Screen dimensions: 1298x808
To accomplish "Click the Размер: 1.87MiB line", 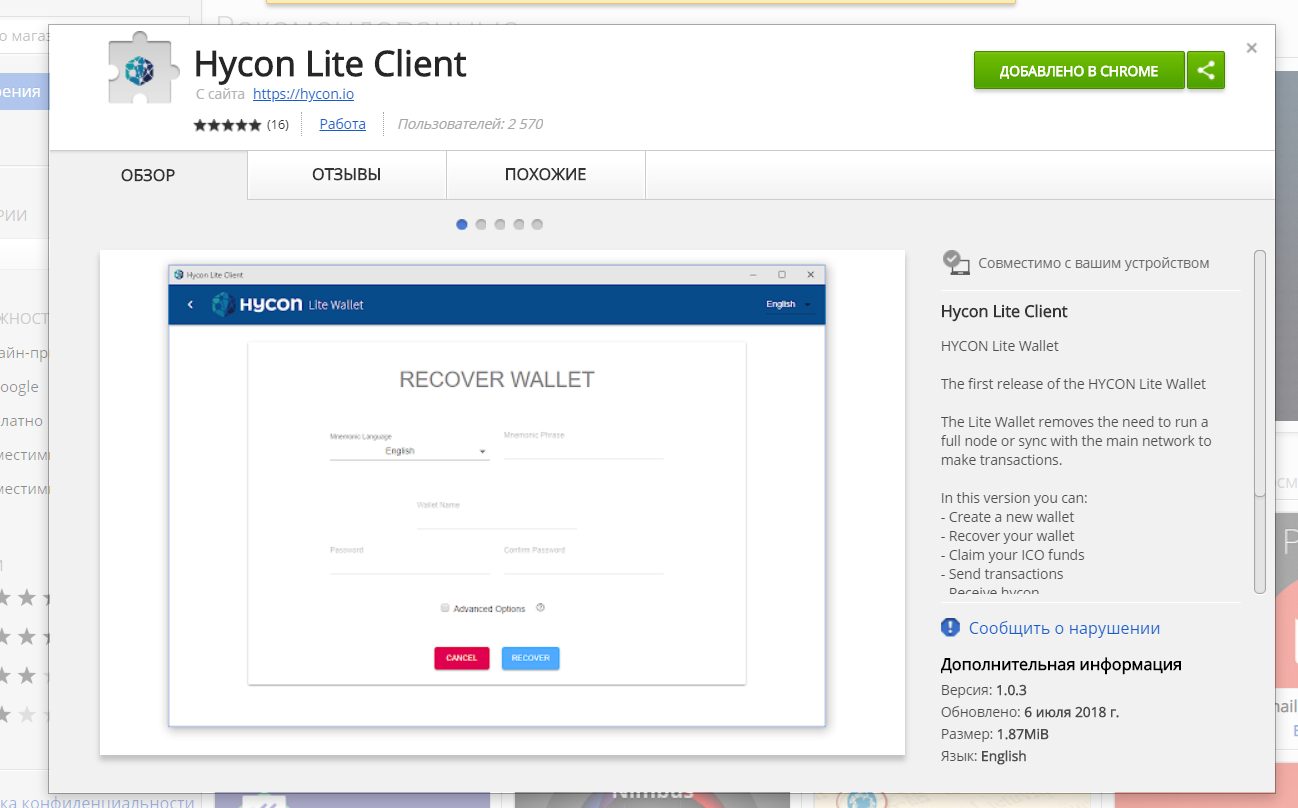I will coord(995,734).
